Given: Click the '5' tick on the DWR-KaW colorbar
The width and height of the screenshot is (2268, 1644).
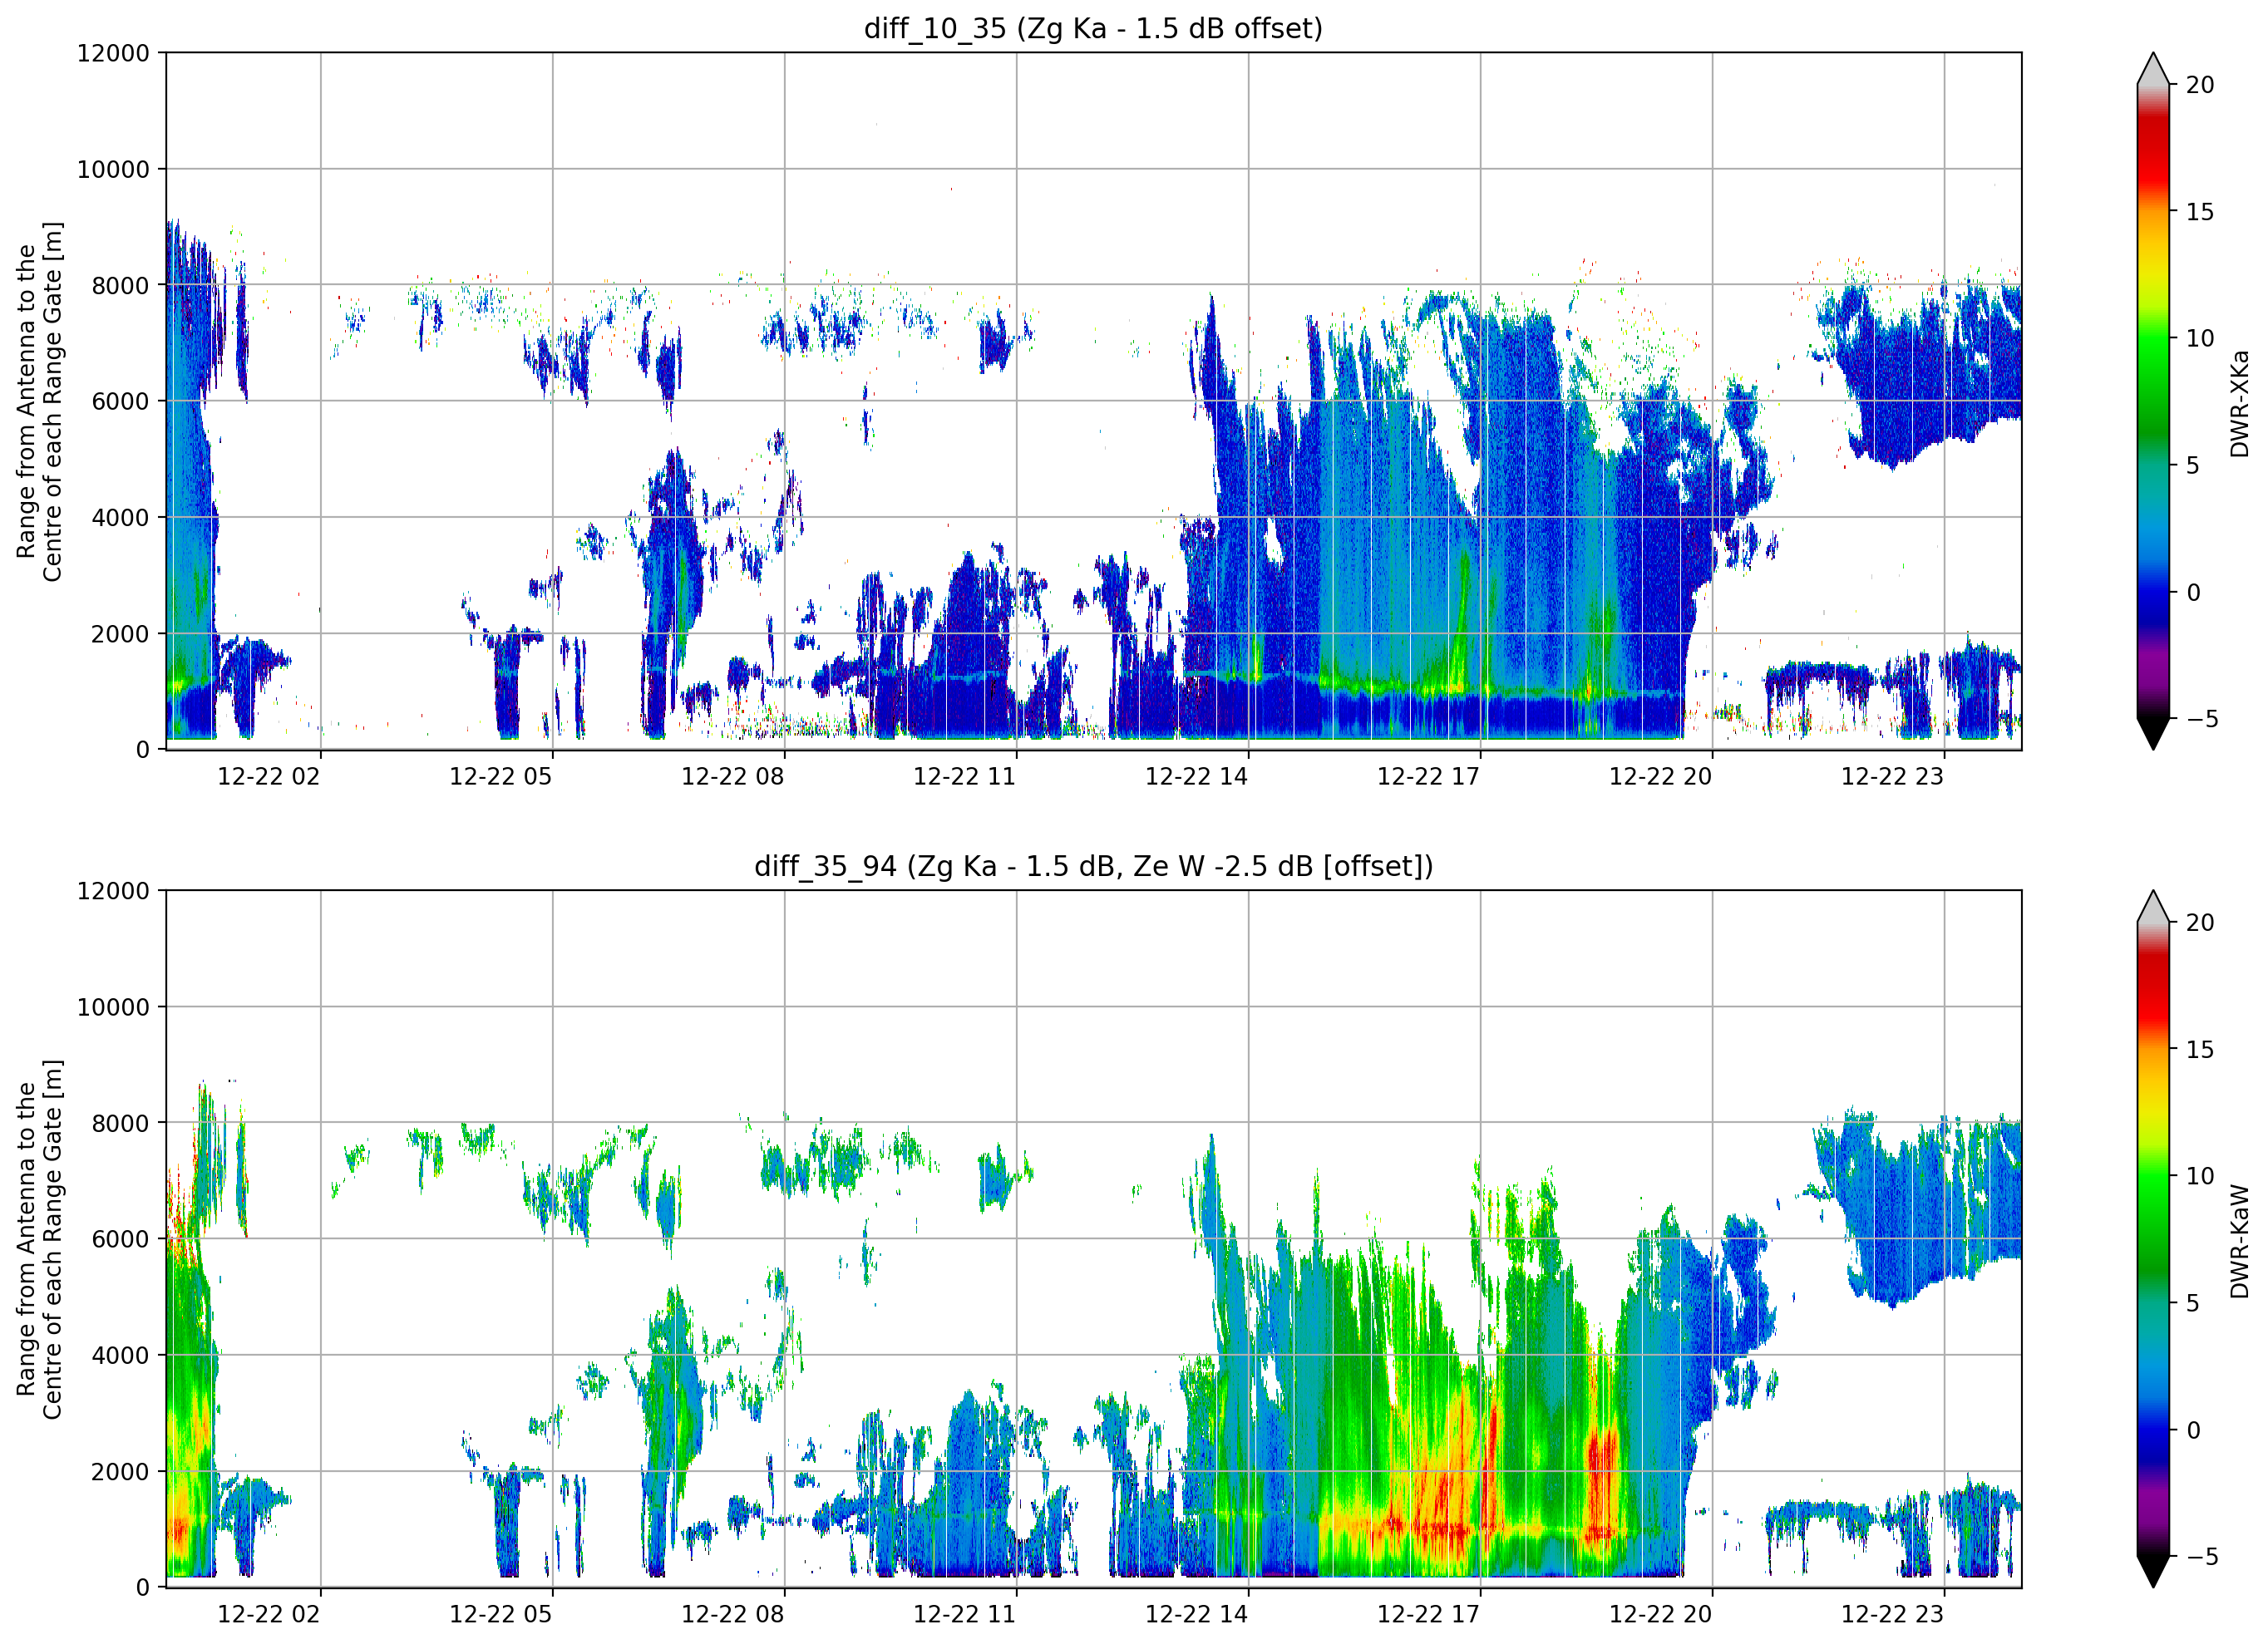Looking at the screenshot, I should (x=2193, y=1303).
